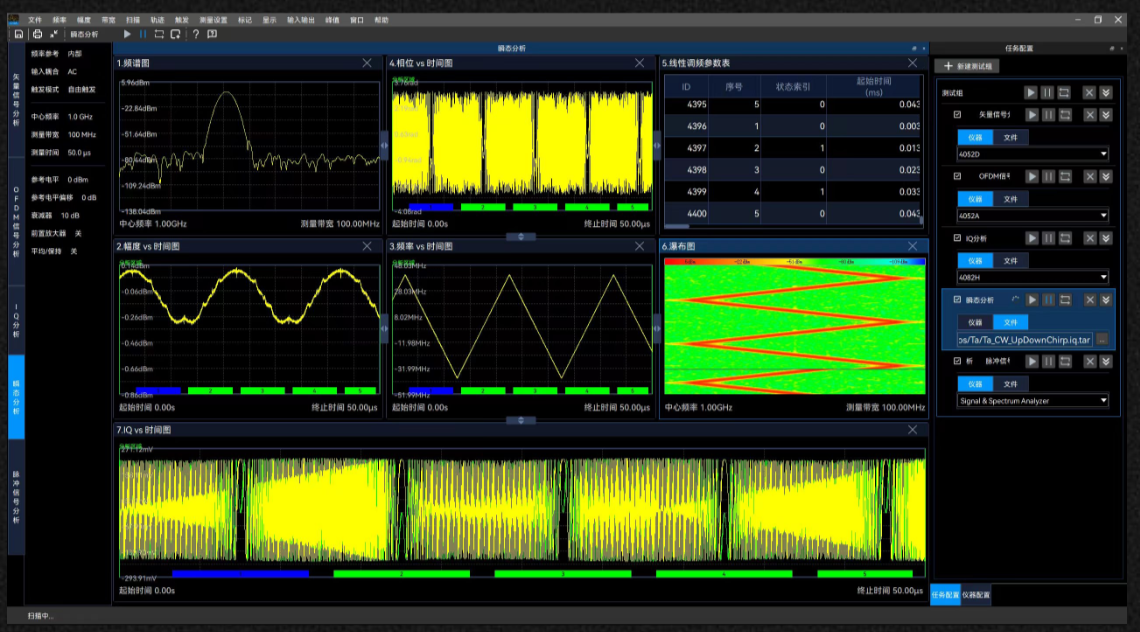Click the print icon in the toolbar
Screen dimensions: 1140x632
coord(37,34)
